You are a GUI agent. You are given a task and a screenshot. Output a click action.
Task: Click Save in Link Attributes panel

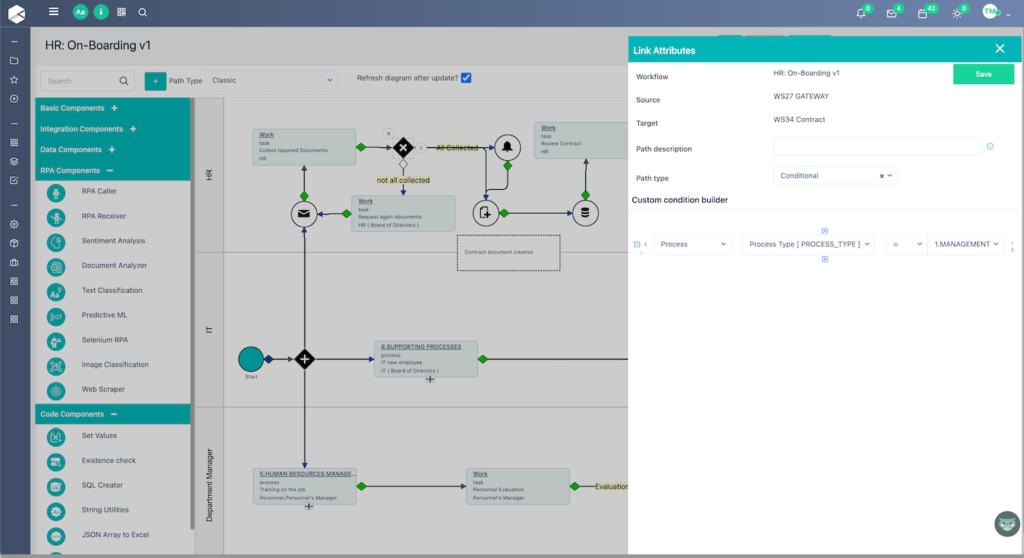[984, 74]
